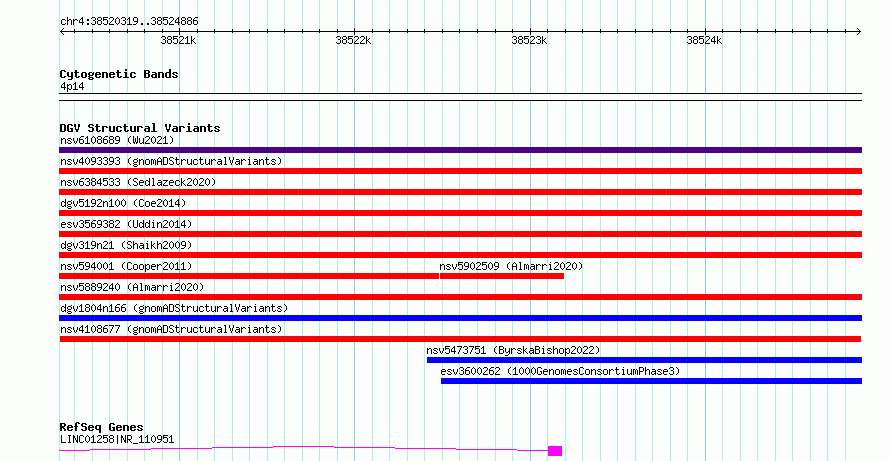Click the red bar under nsv5889240
Screen dimensions: 890x461
(x=460, y=297)
